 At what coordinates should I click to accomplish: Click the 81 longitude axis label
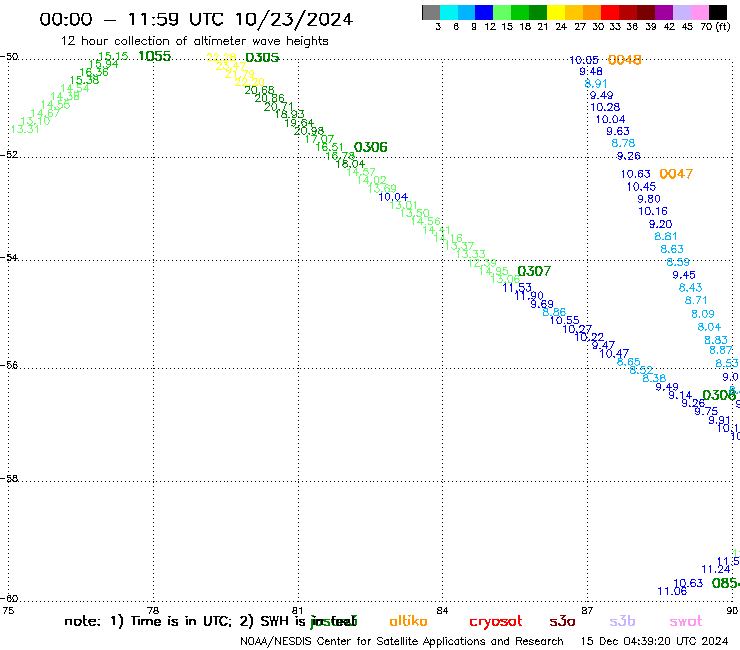(x=297, y=610)
